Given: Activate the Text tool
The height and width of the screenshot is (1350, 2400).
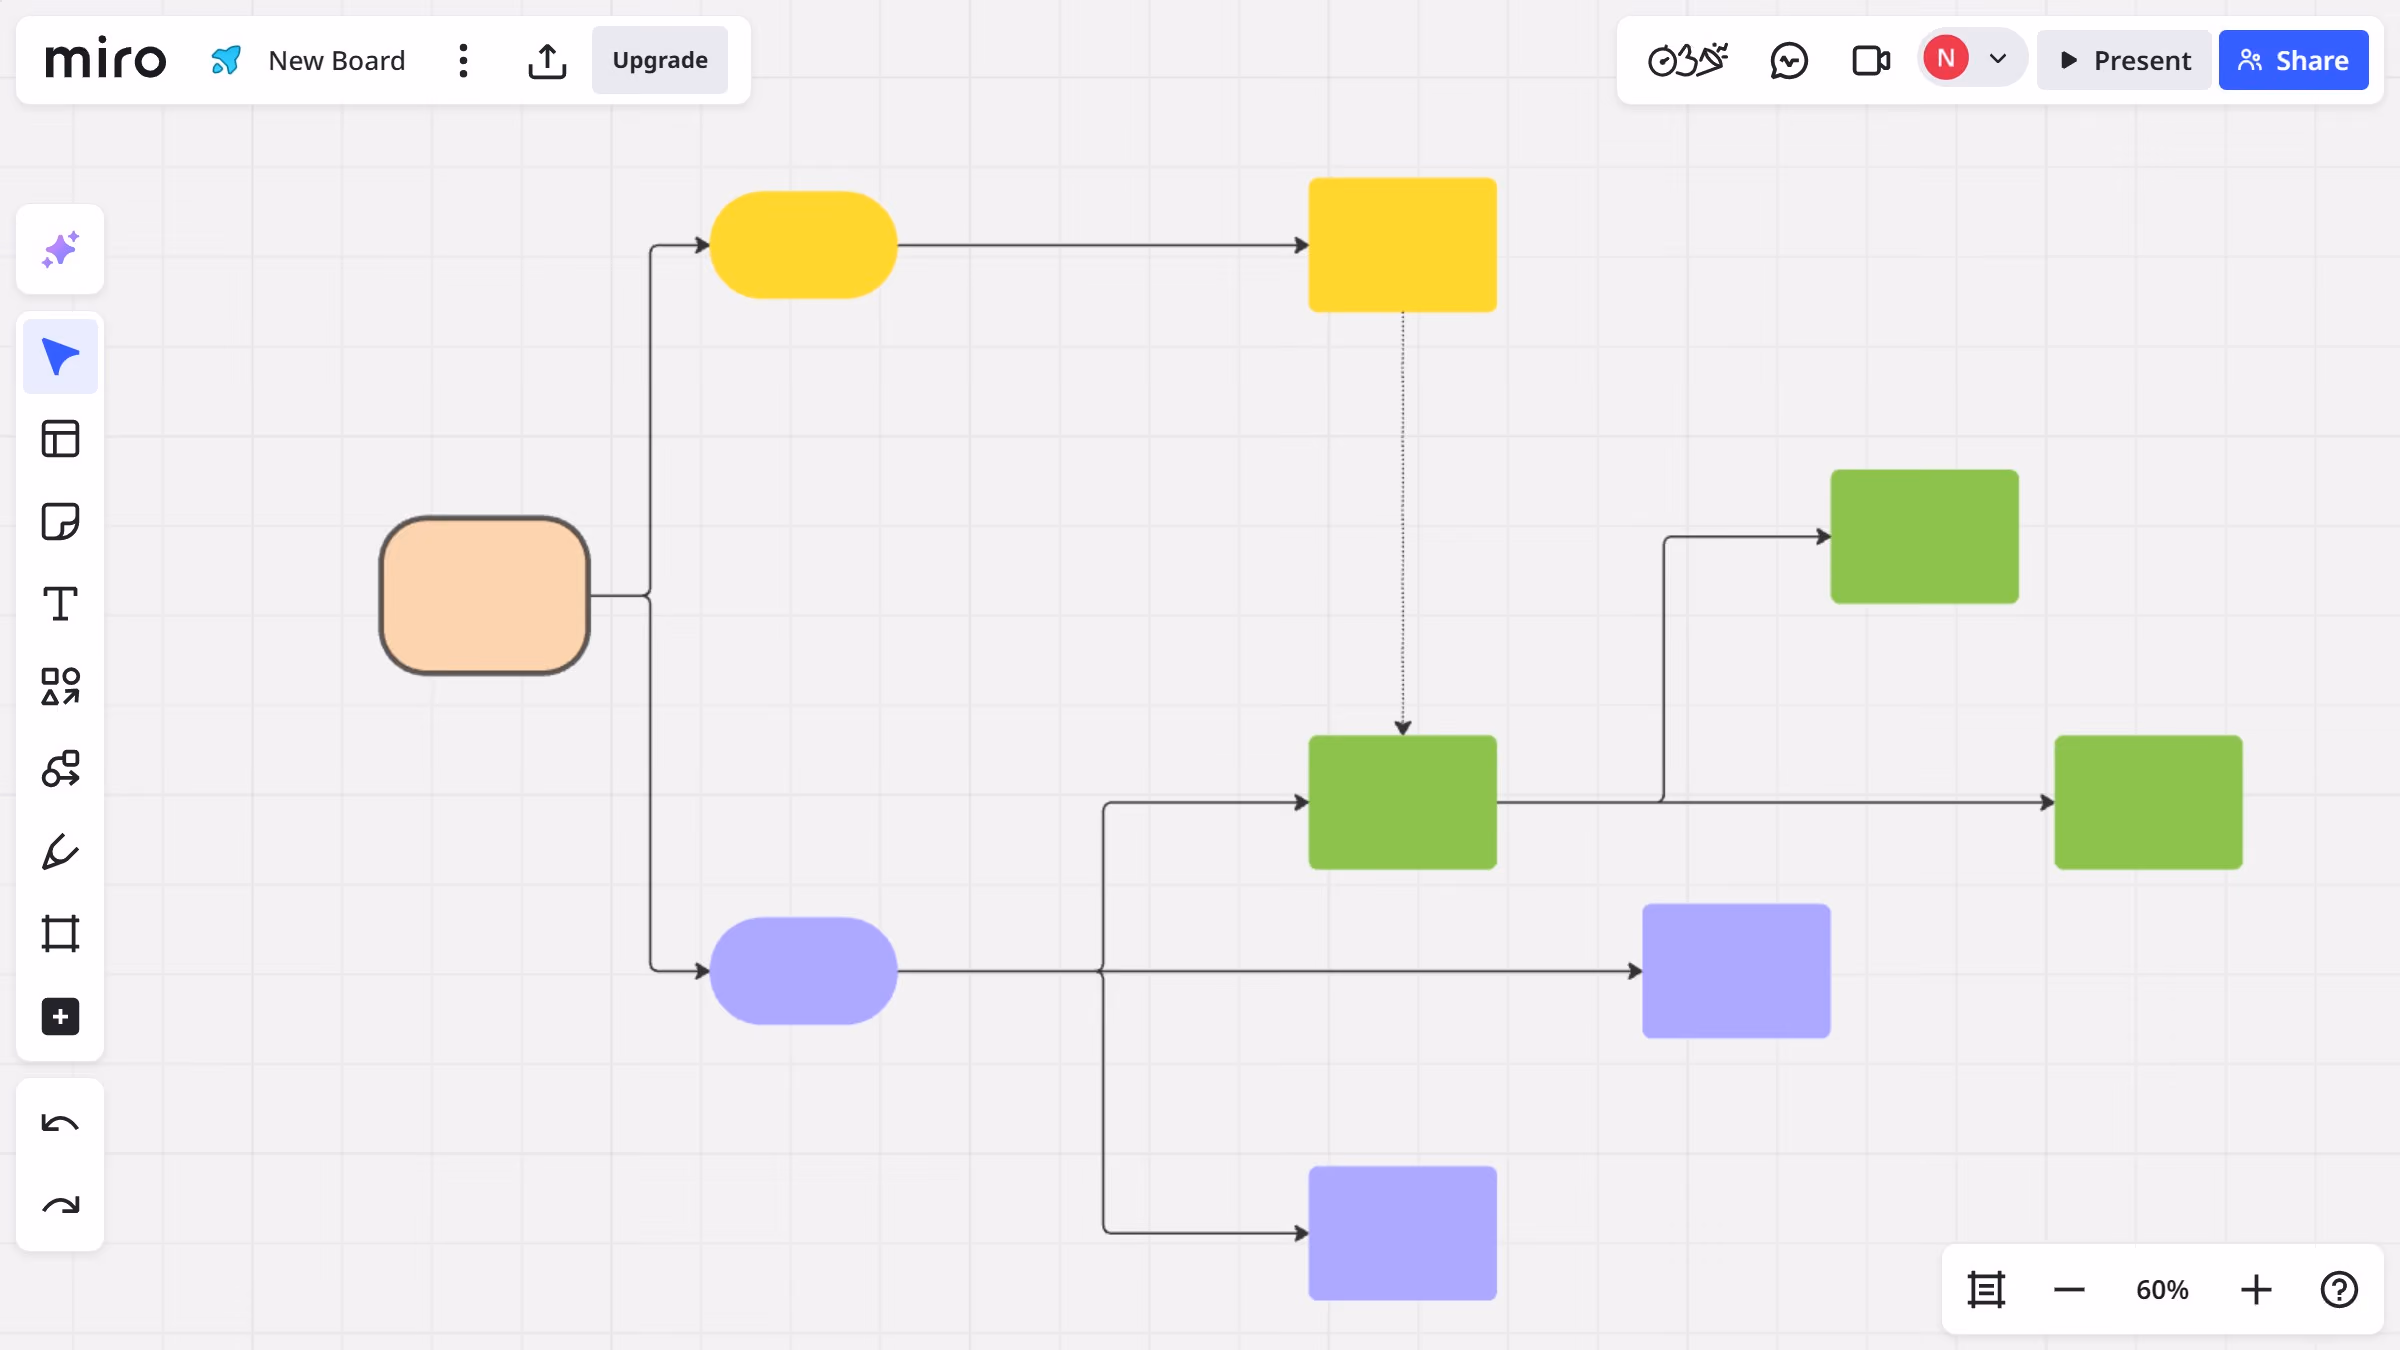Looking at the screenshot, I should click(60, 604).
